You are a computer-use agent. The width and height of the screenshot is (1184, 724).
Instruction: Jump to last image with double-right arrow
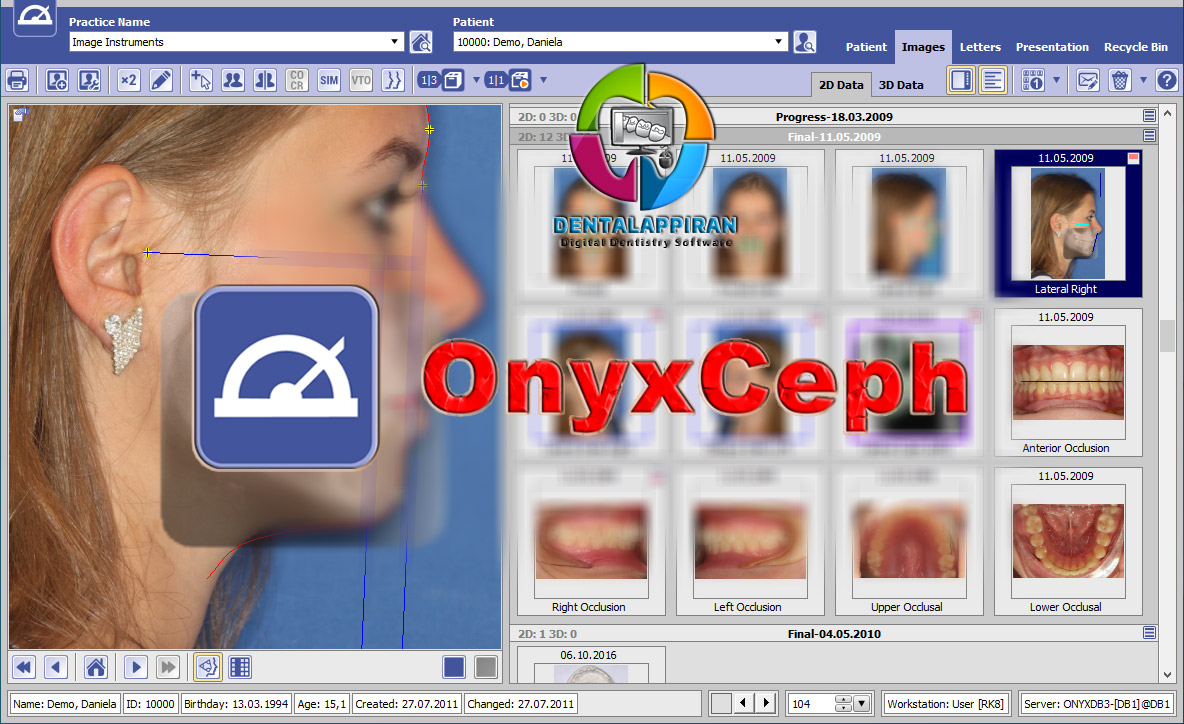click(168, 667)
